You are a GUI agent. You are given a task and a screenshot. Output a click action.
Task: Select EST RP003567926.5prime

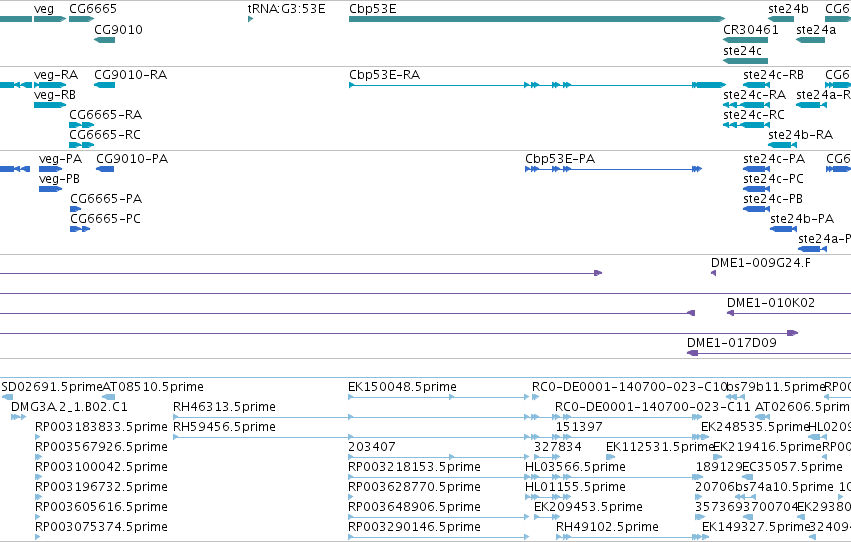(101, 447)
